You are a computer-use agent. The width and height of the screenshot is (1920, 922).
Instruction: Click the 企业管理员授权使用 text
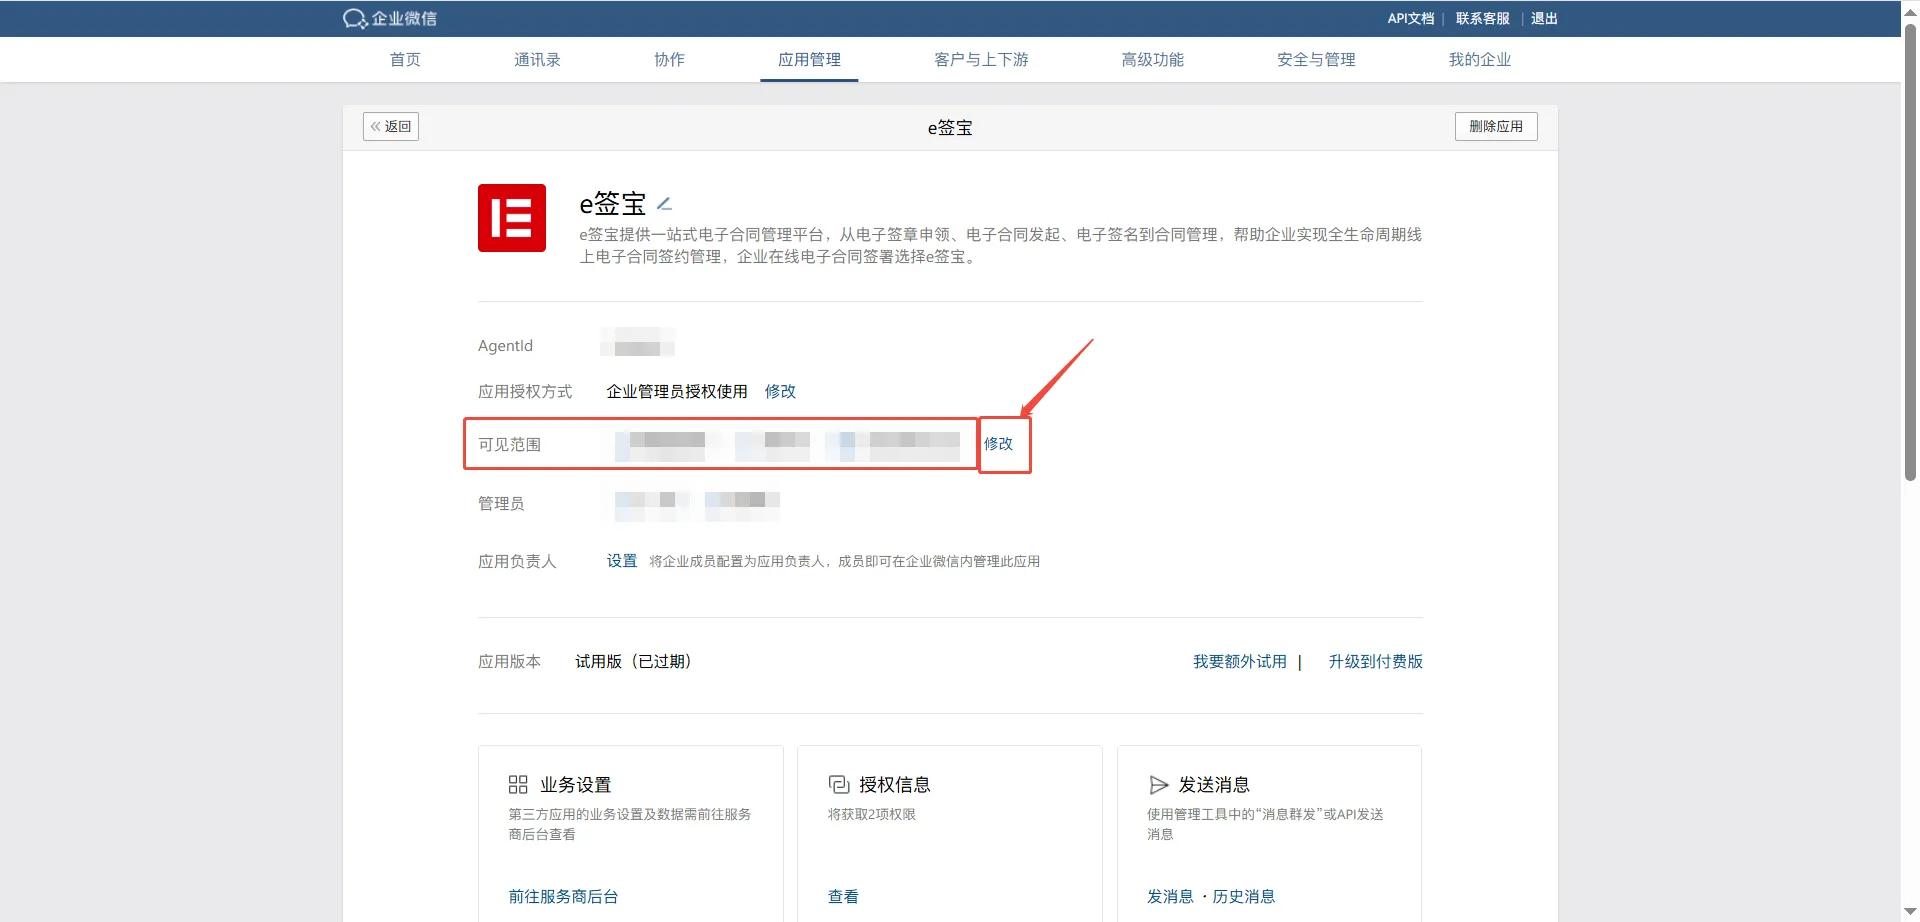coord(677,391)
